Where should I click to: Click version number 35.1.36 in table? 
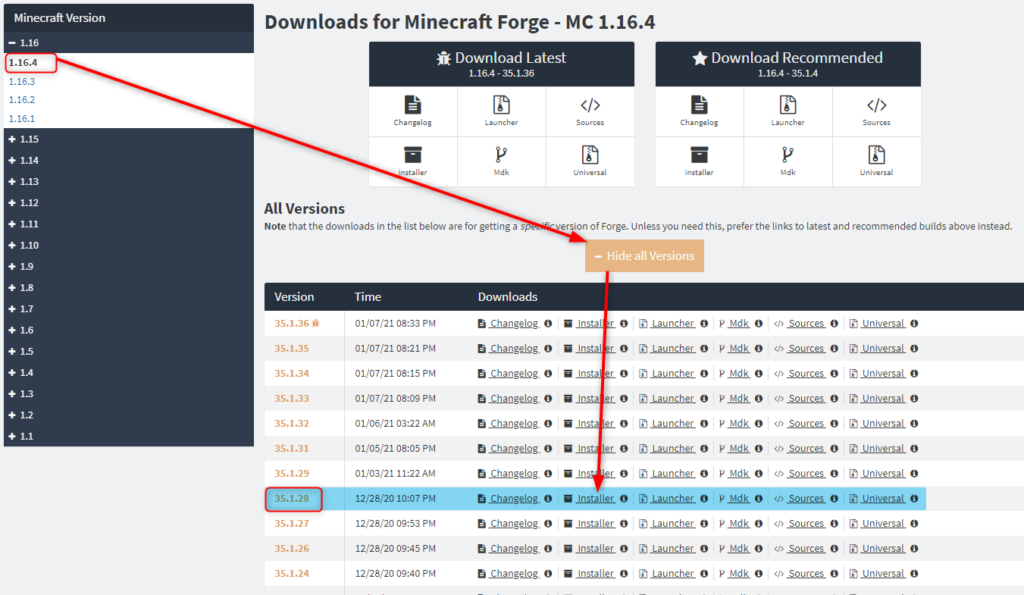point(291,323)
